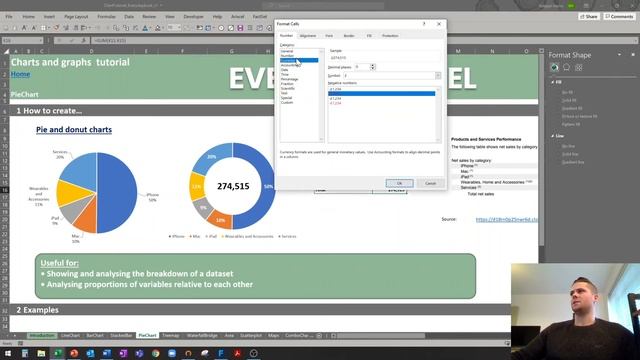This screenshot has width=640, height=360.
Task: Click the borders toolbar icon
Action: point(43,28)
